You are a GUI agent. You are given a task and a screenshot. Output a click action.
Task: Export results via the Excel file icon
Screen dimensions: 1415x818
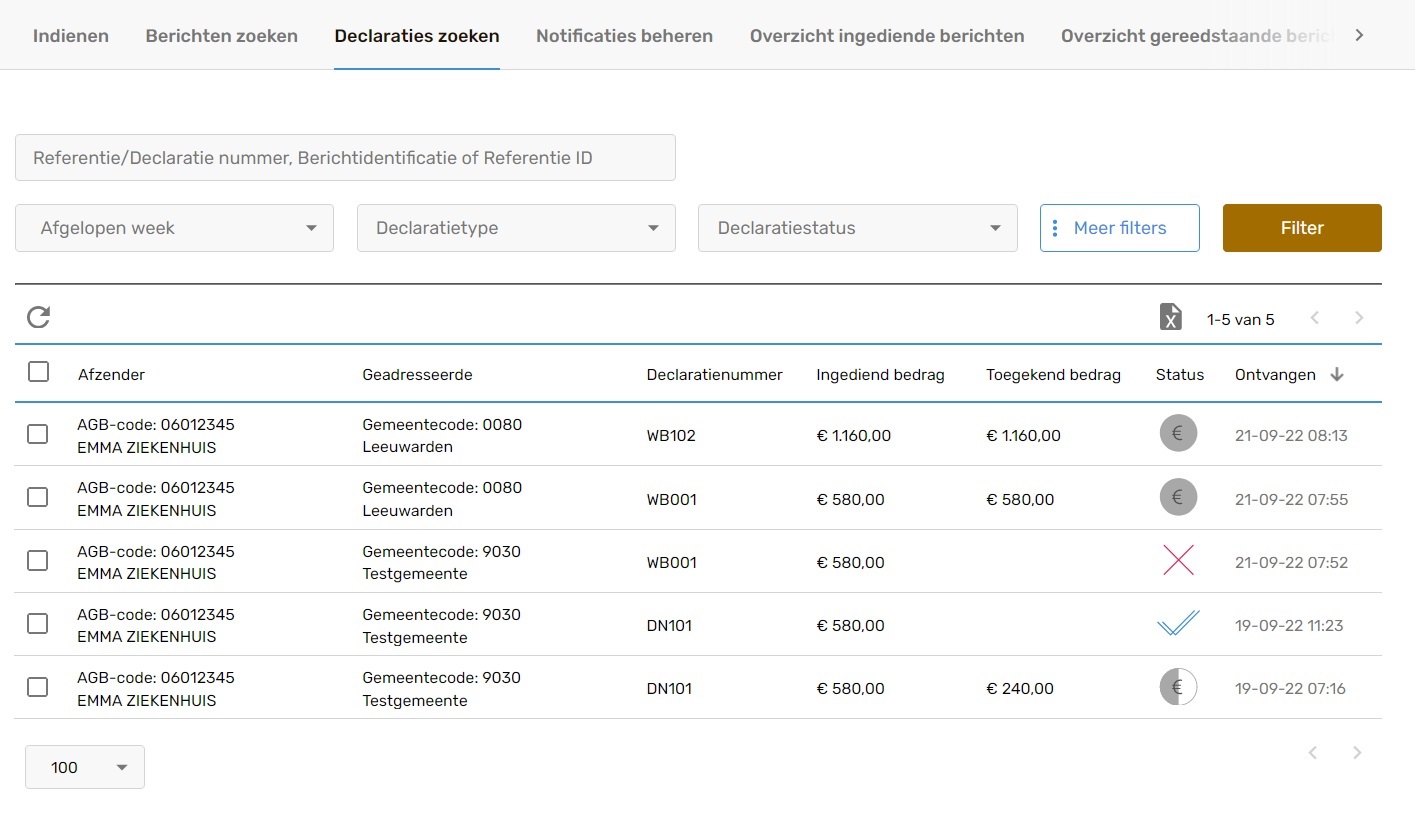click(1170, 318)
